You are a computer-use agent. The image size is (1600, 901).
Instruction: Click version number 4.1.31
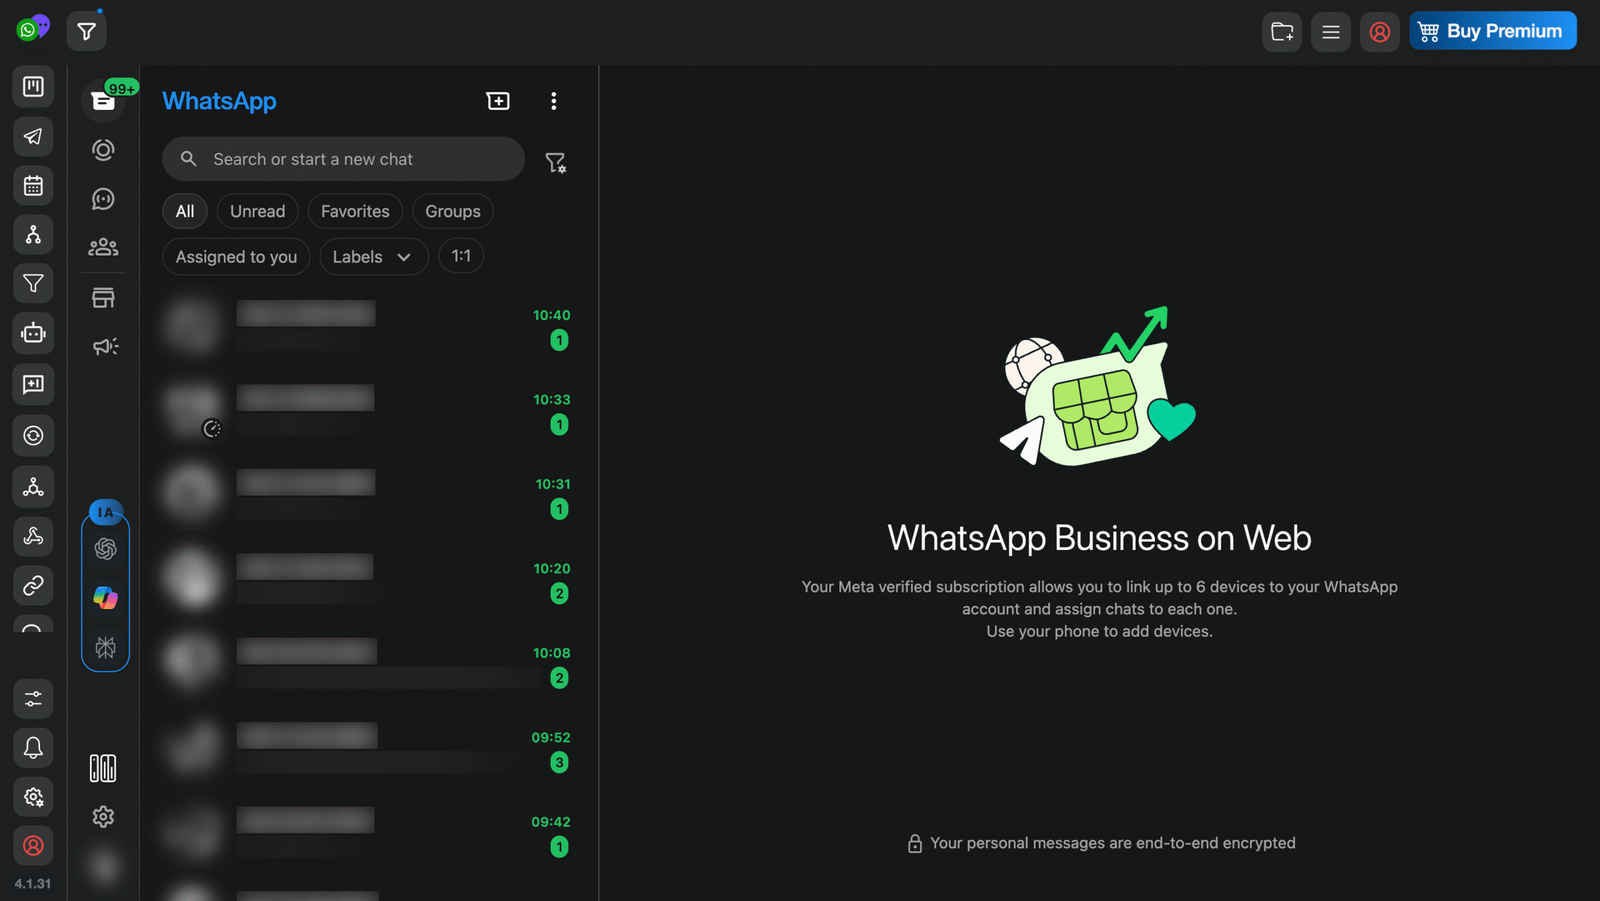click(x=33, y=884)
